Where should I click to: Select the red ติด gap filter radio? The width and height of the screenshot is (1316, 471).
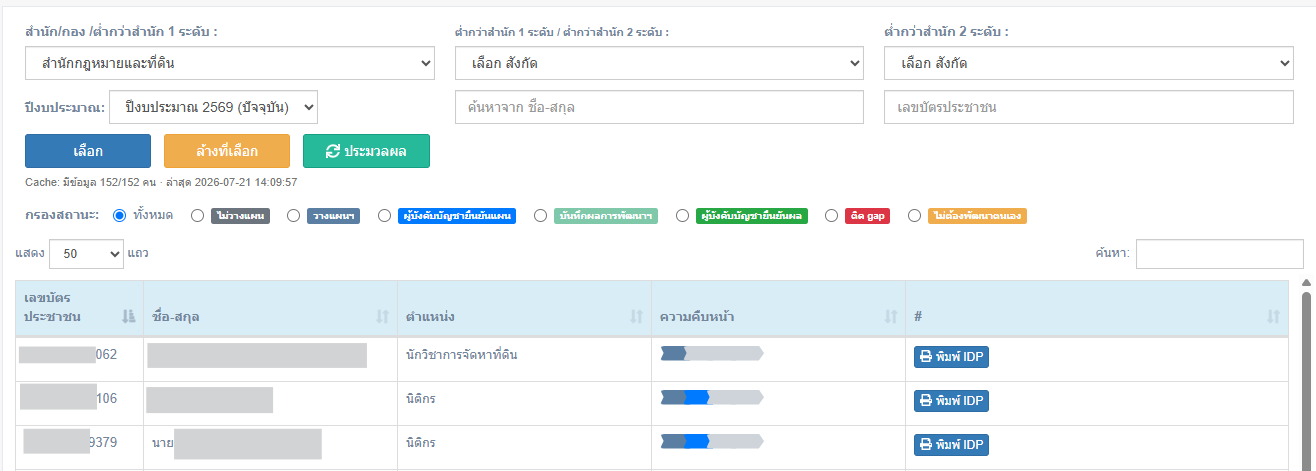click(831, 215)
